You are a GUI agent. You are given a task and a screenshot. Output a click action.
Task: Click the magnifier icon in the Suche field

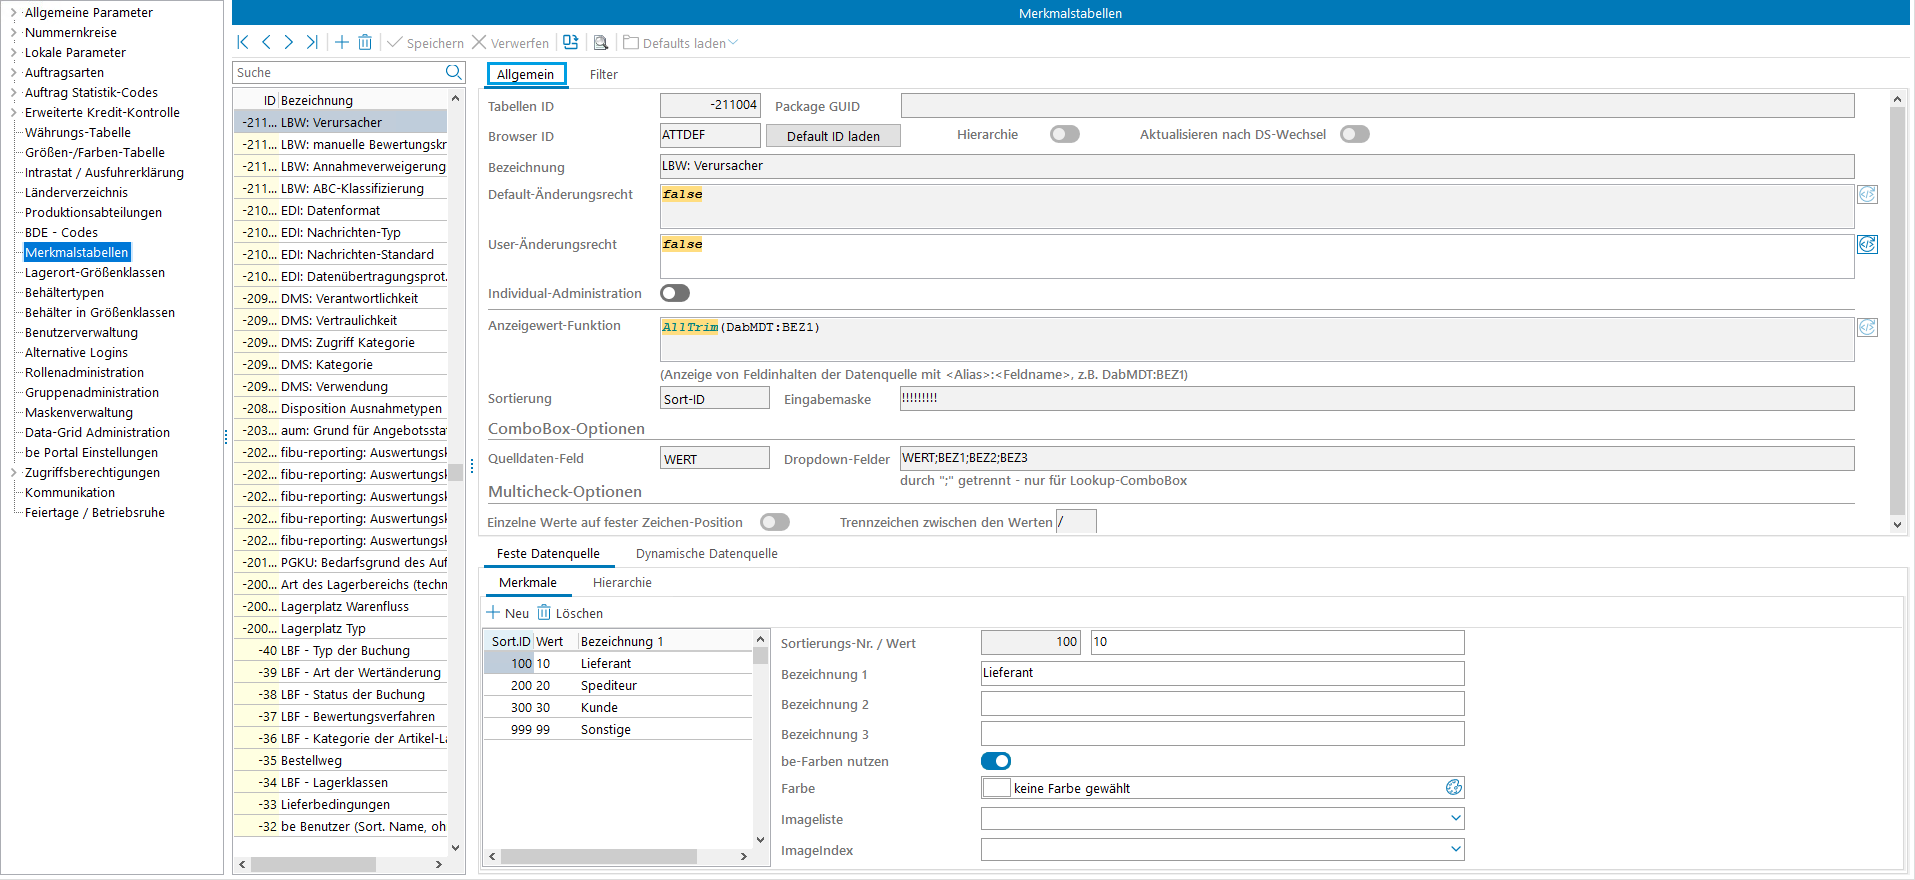click(453, 72)
